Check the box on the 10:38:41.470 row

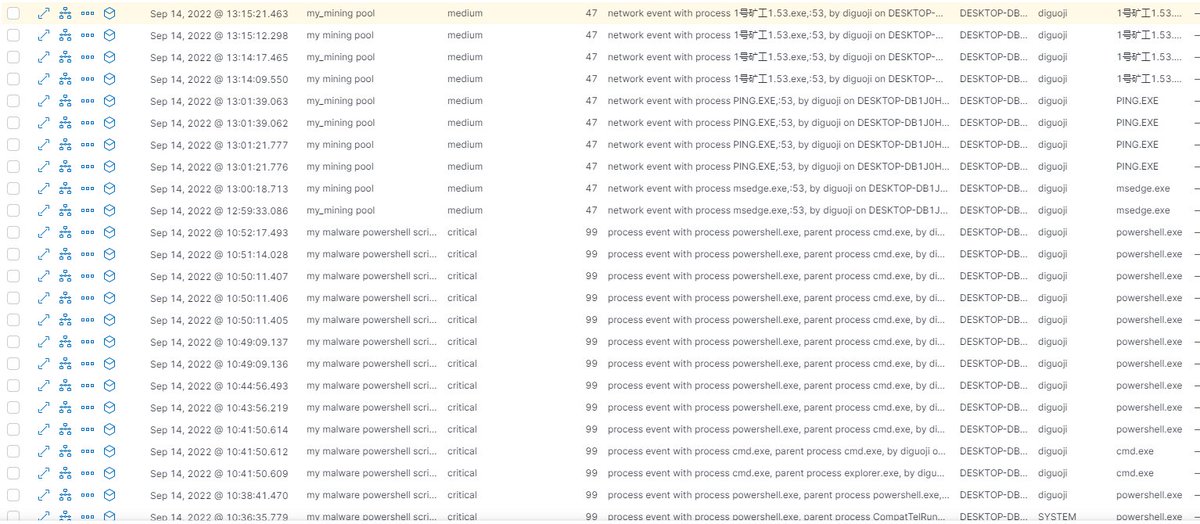tap(13, 495)
